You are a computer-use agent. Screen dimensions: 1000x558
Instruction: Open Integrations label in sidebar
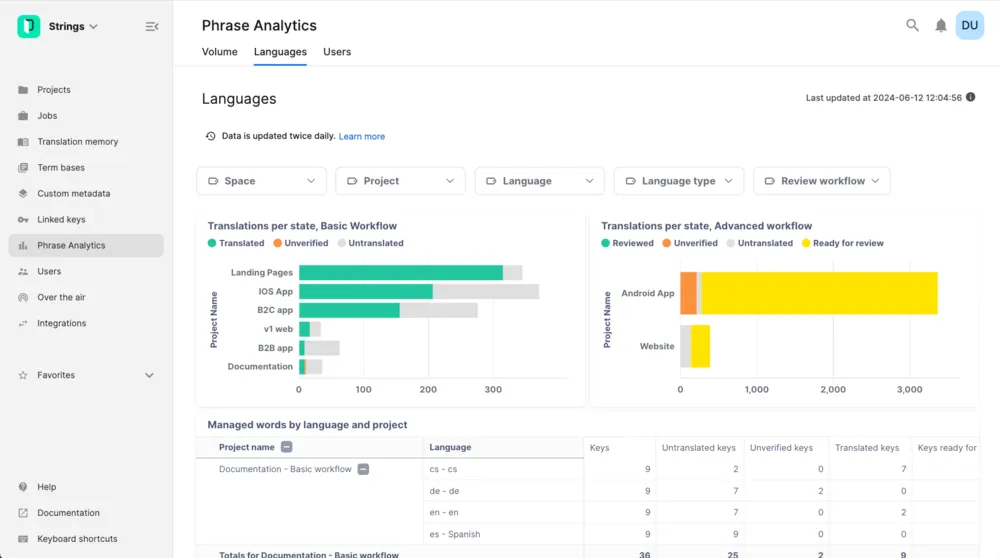click(x=61, y=323)
